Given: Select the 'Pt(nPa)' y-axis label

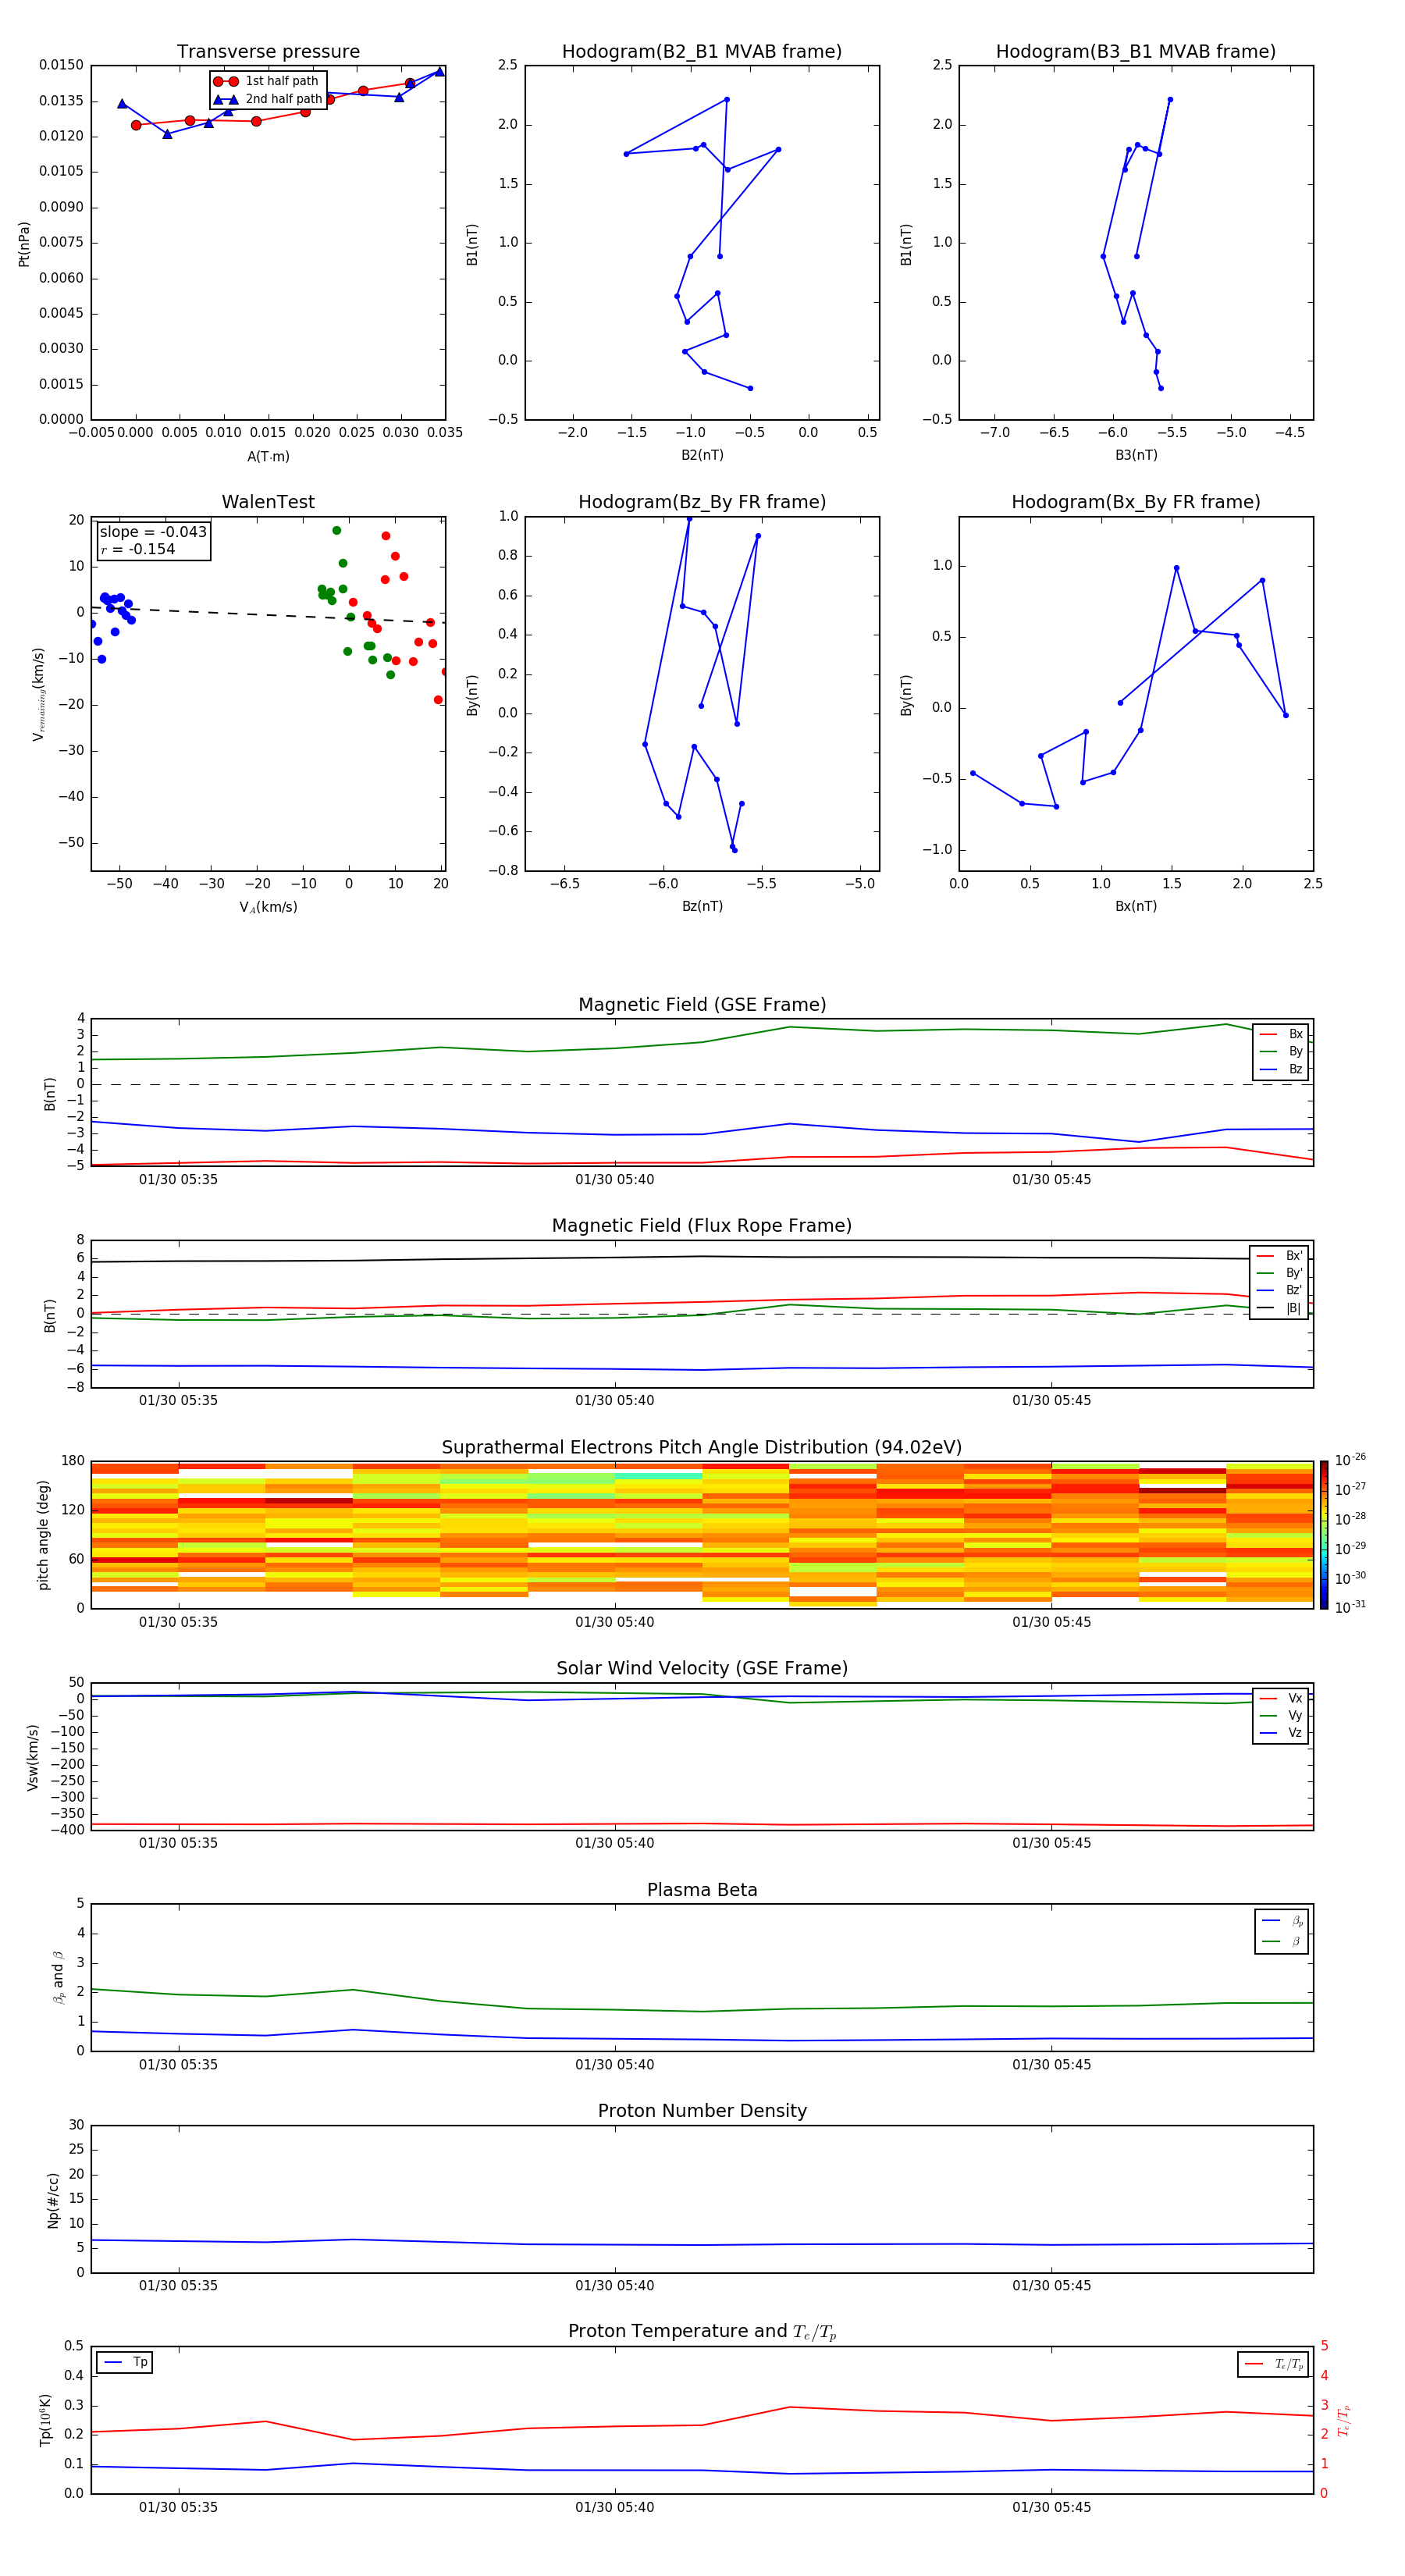Looking at the screenshot, I should pos(24,244).
